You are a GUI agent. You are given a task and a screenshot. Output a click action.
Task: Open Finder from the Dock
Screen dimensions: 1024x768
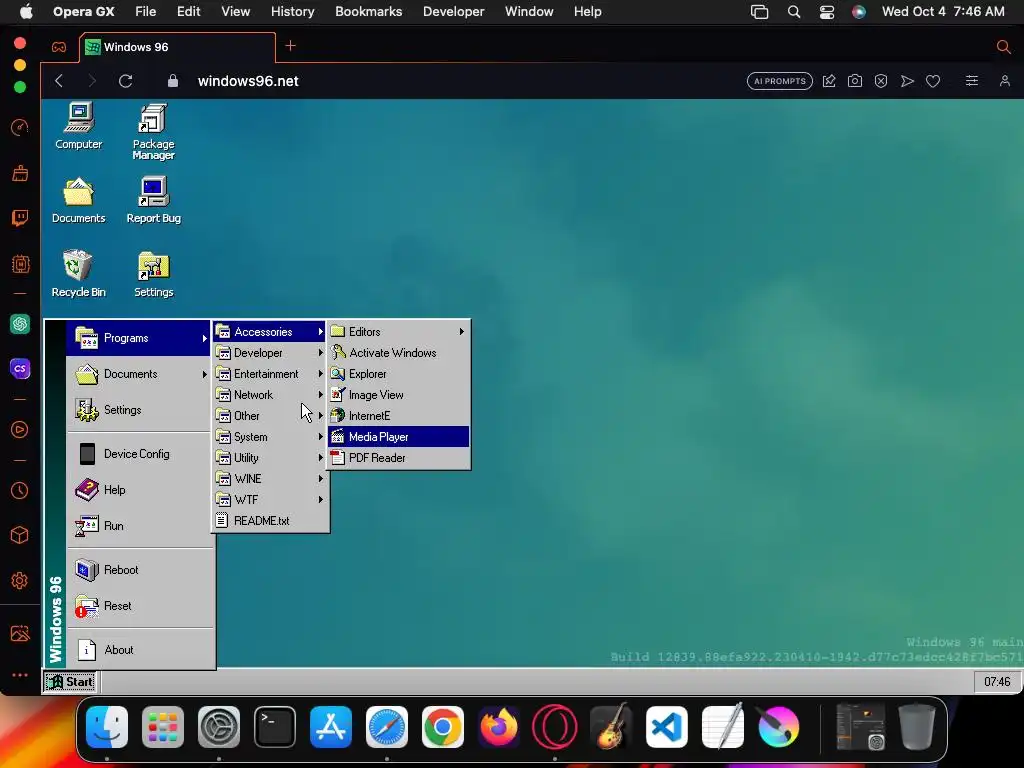tap(107, 727)
